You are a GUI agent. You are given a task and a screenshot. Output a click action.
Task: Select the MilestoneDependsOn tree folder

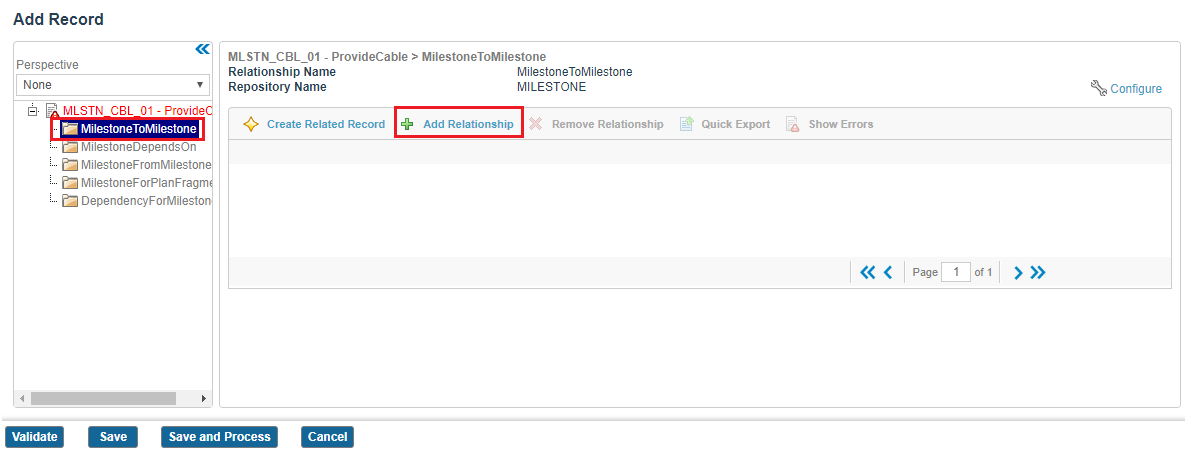click(x=138, y=147)
